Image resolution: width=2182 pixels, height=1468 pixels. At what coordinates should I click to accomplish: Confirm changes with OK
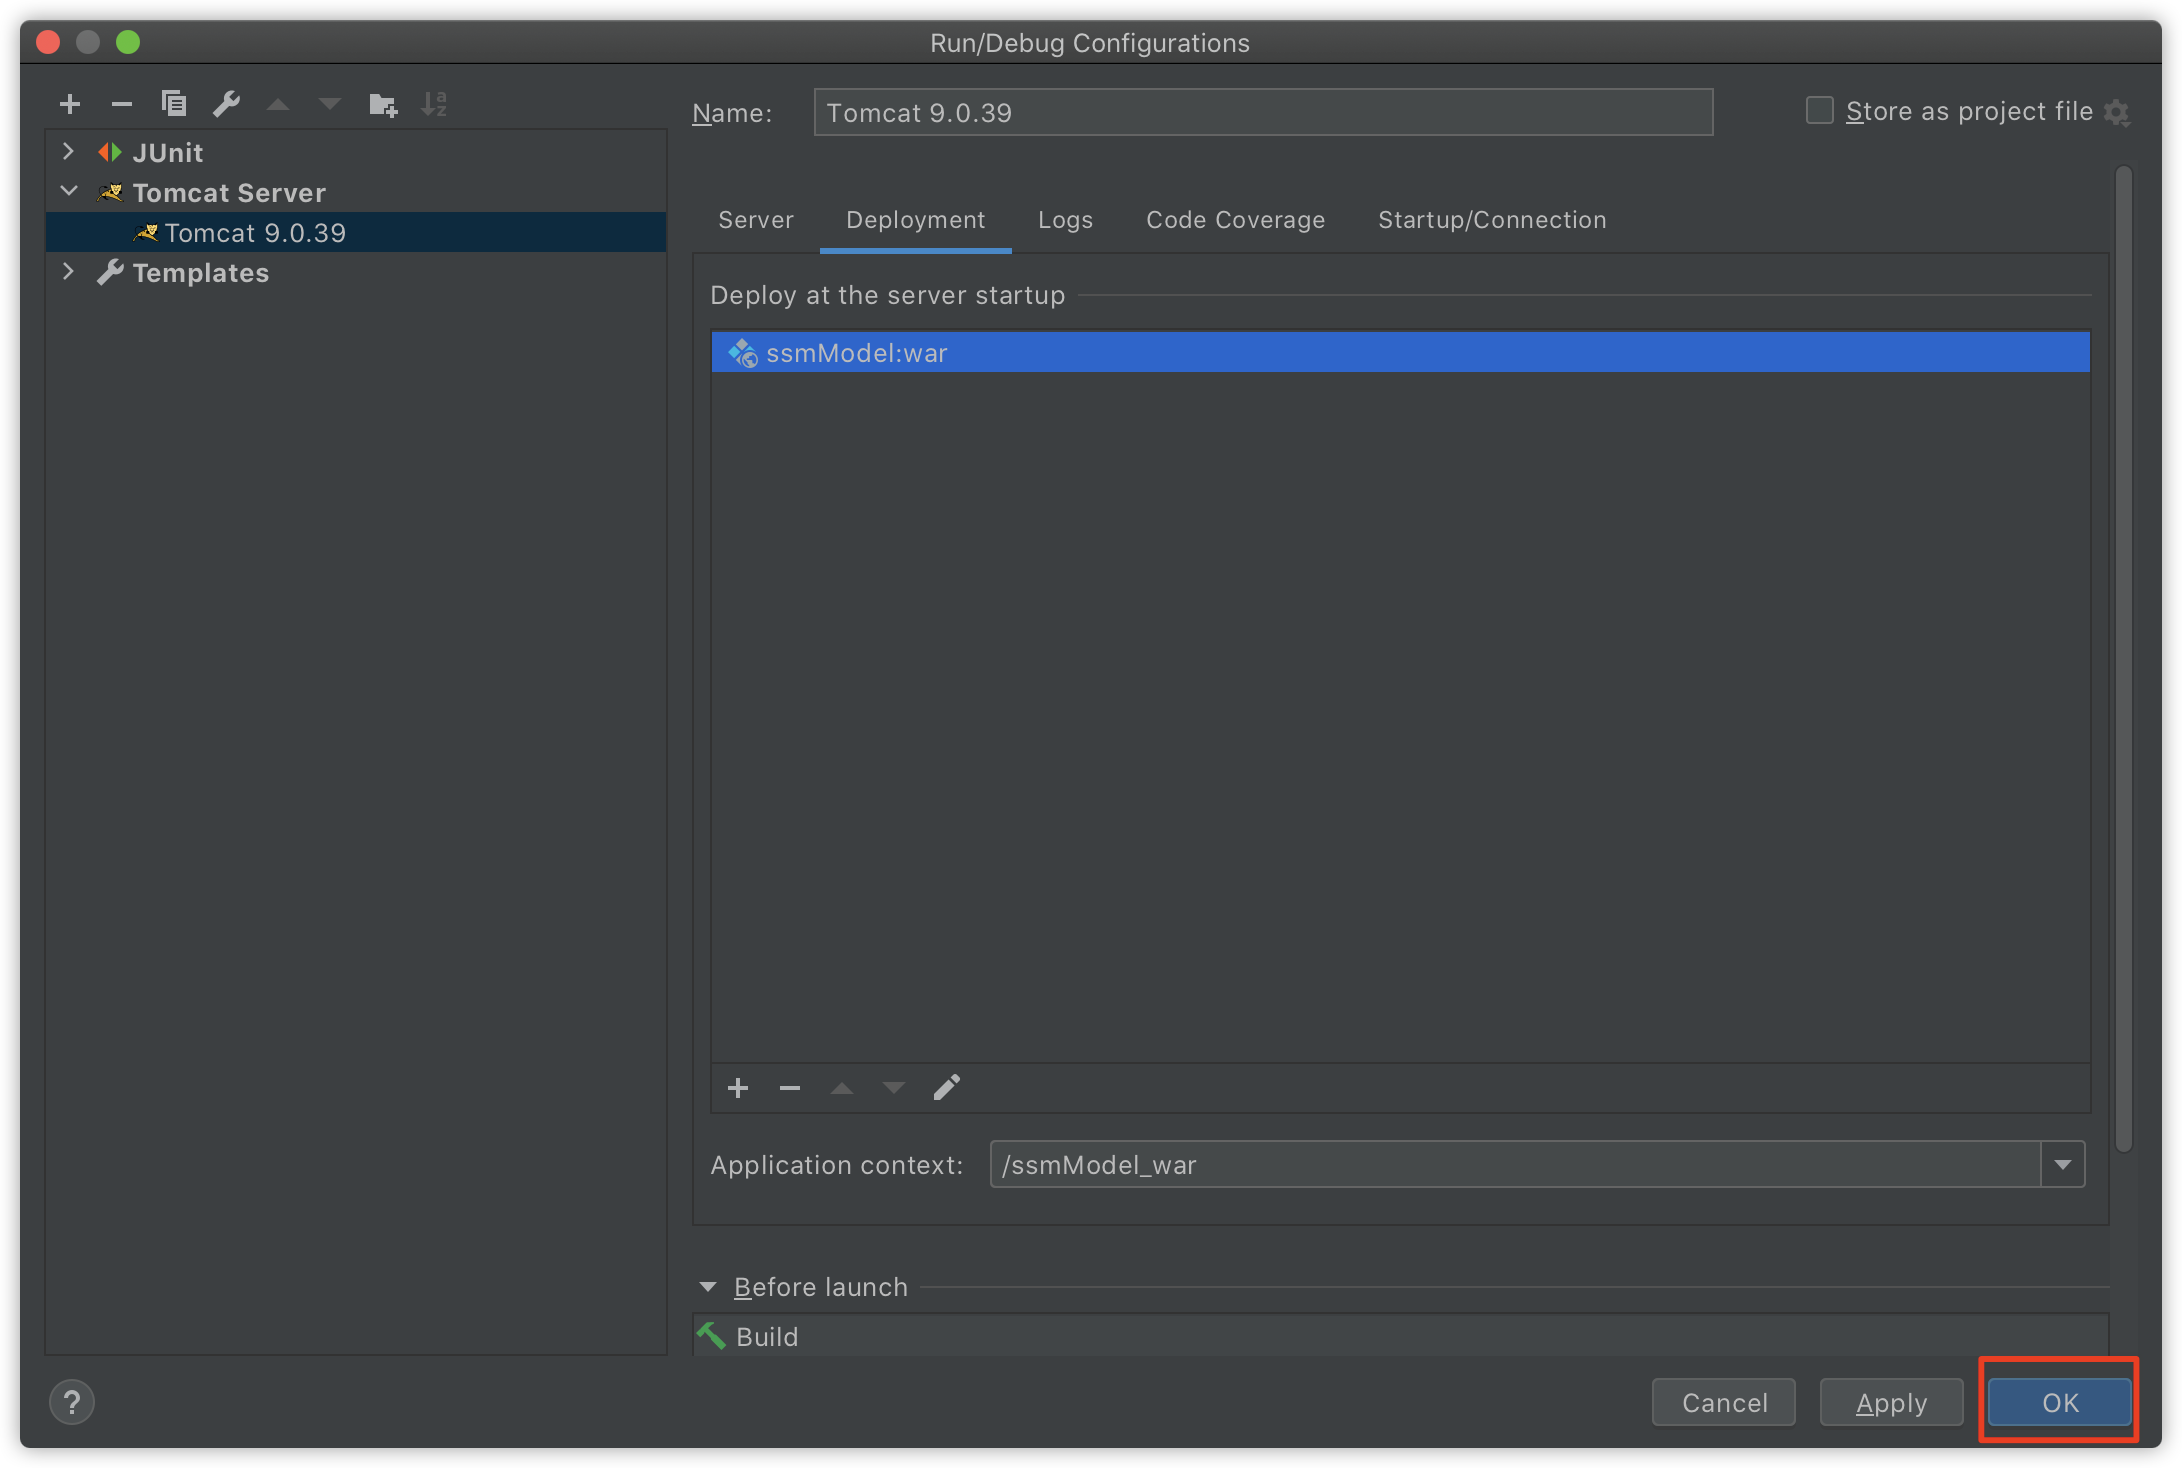[2058, 1402]
